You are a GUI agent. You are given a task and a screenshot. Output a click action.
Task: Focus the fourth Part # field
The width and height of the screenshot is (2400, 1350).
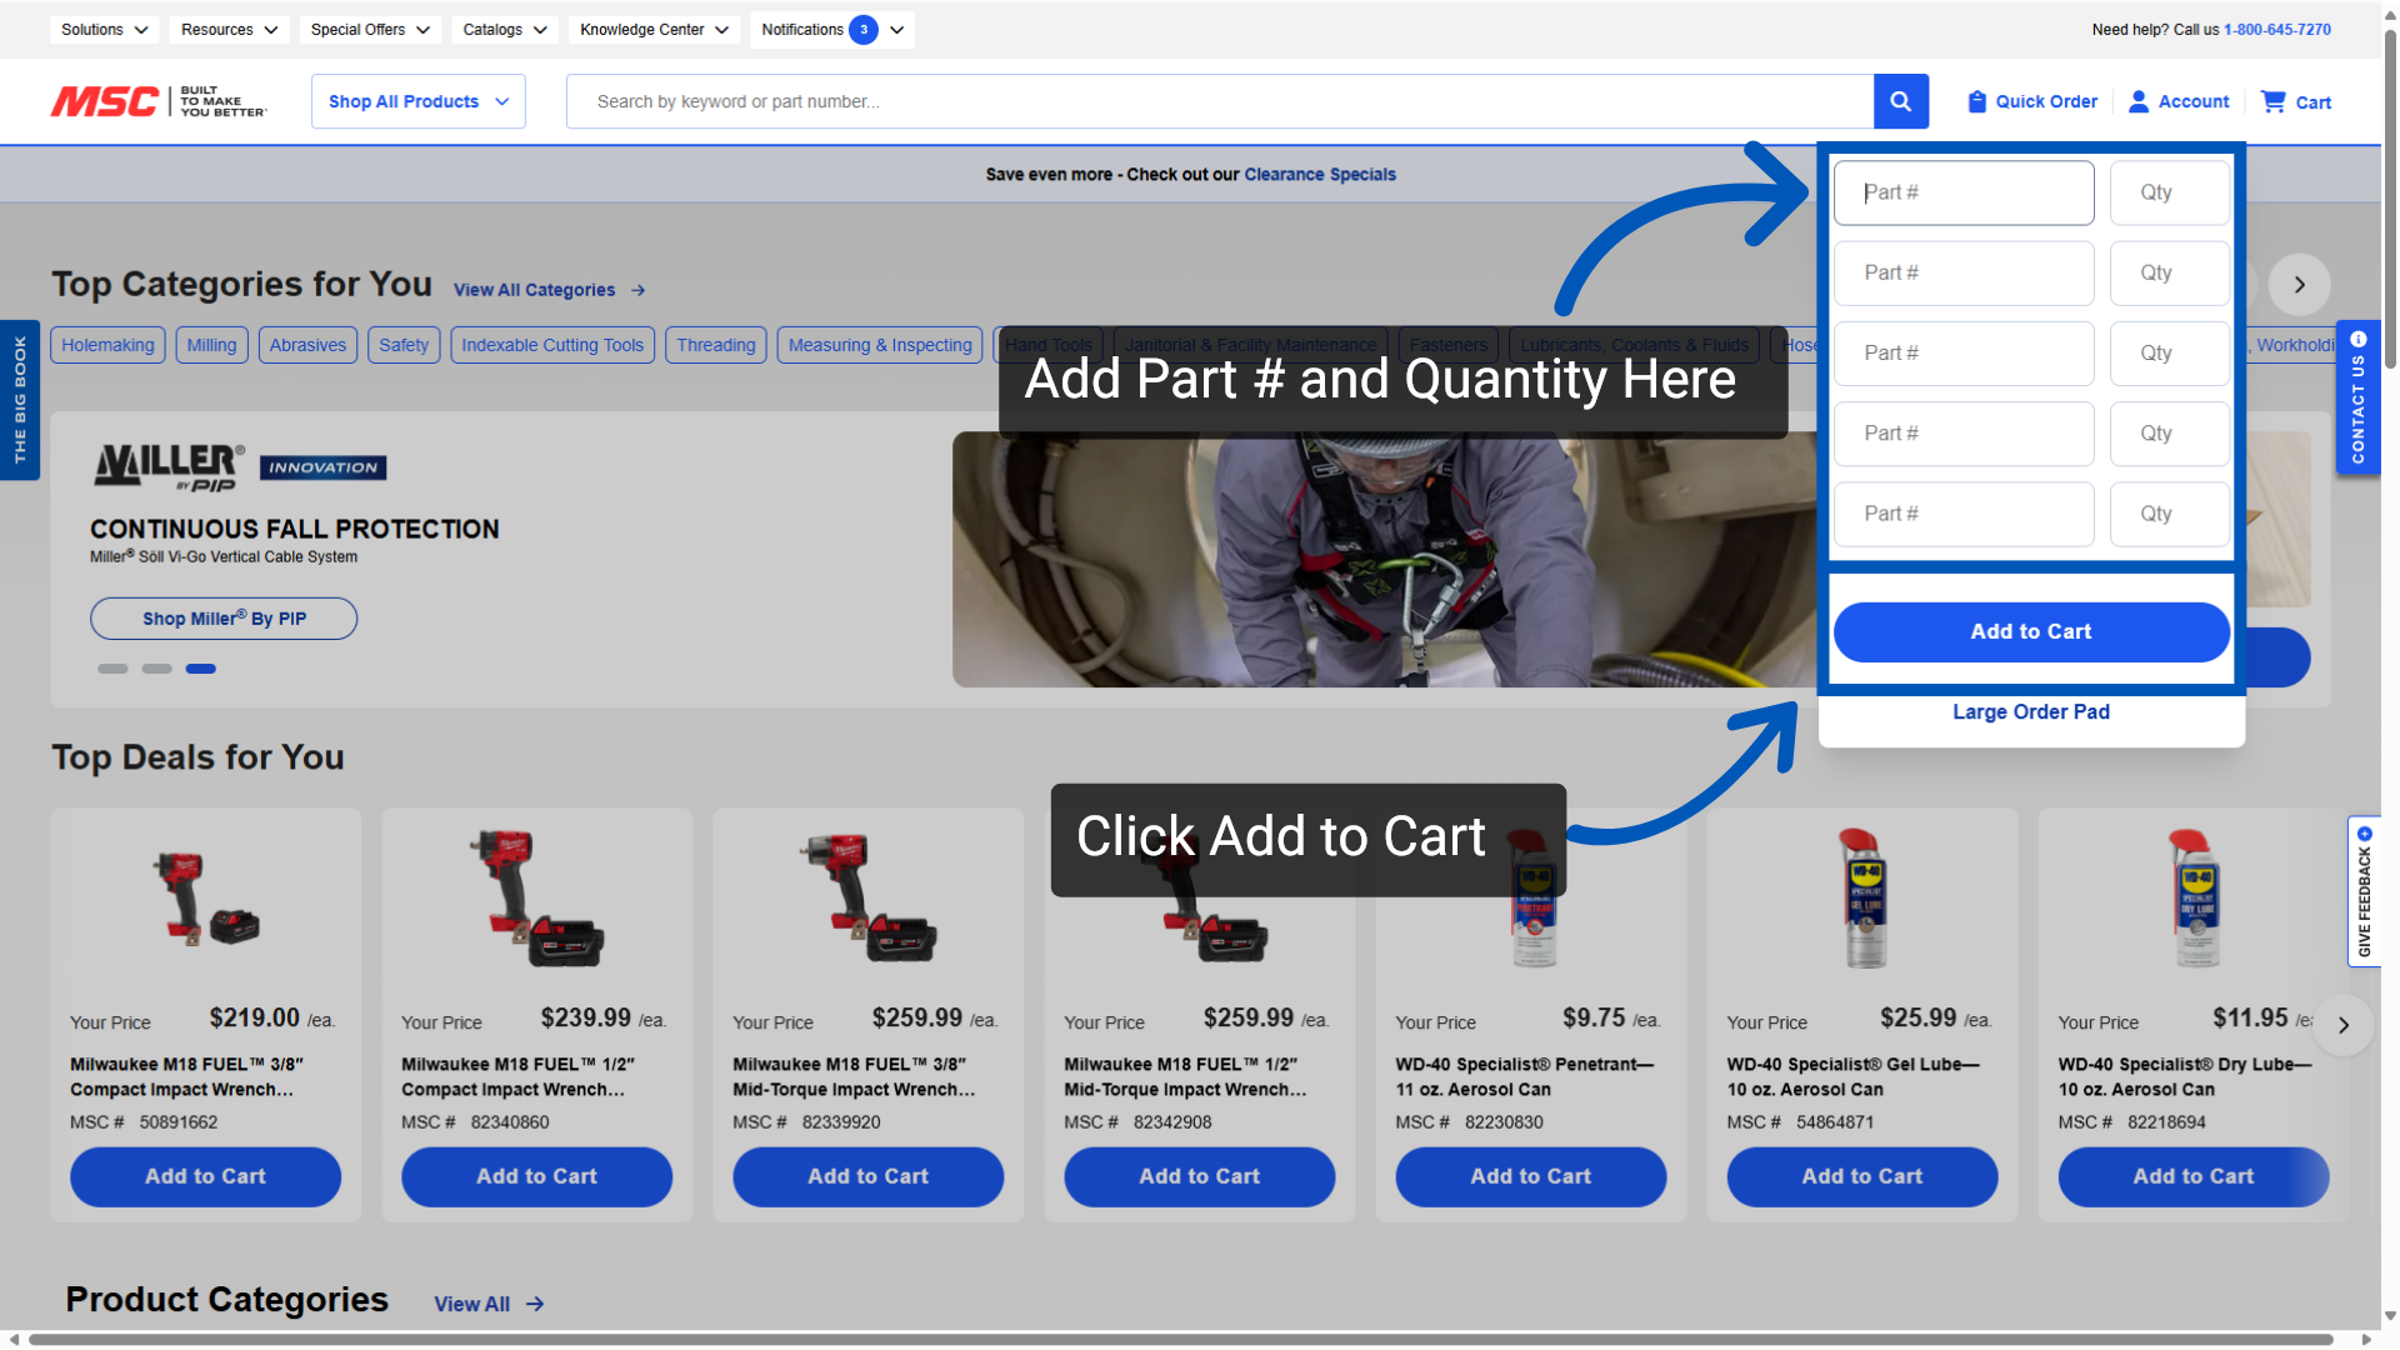[x=1964, y=433]
